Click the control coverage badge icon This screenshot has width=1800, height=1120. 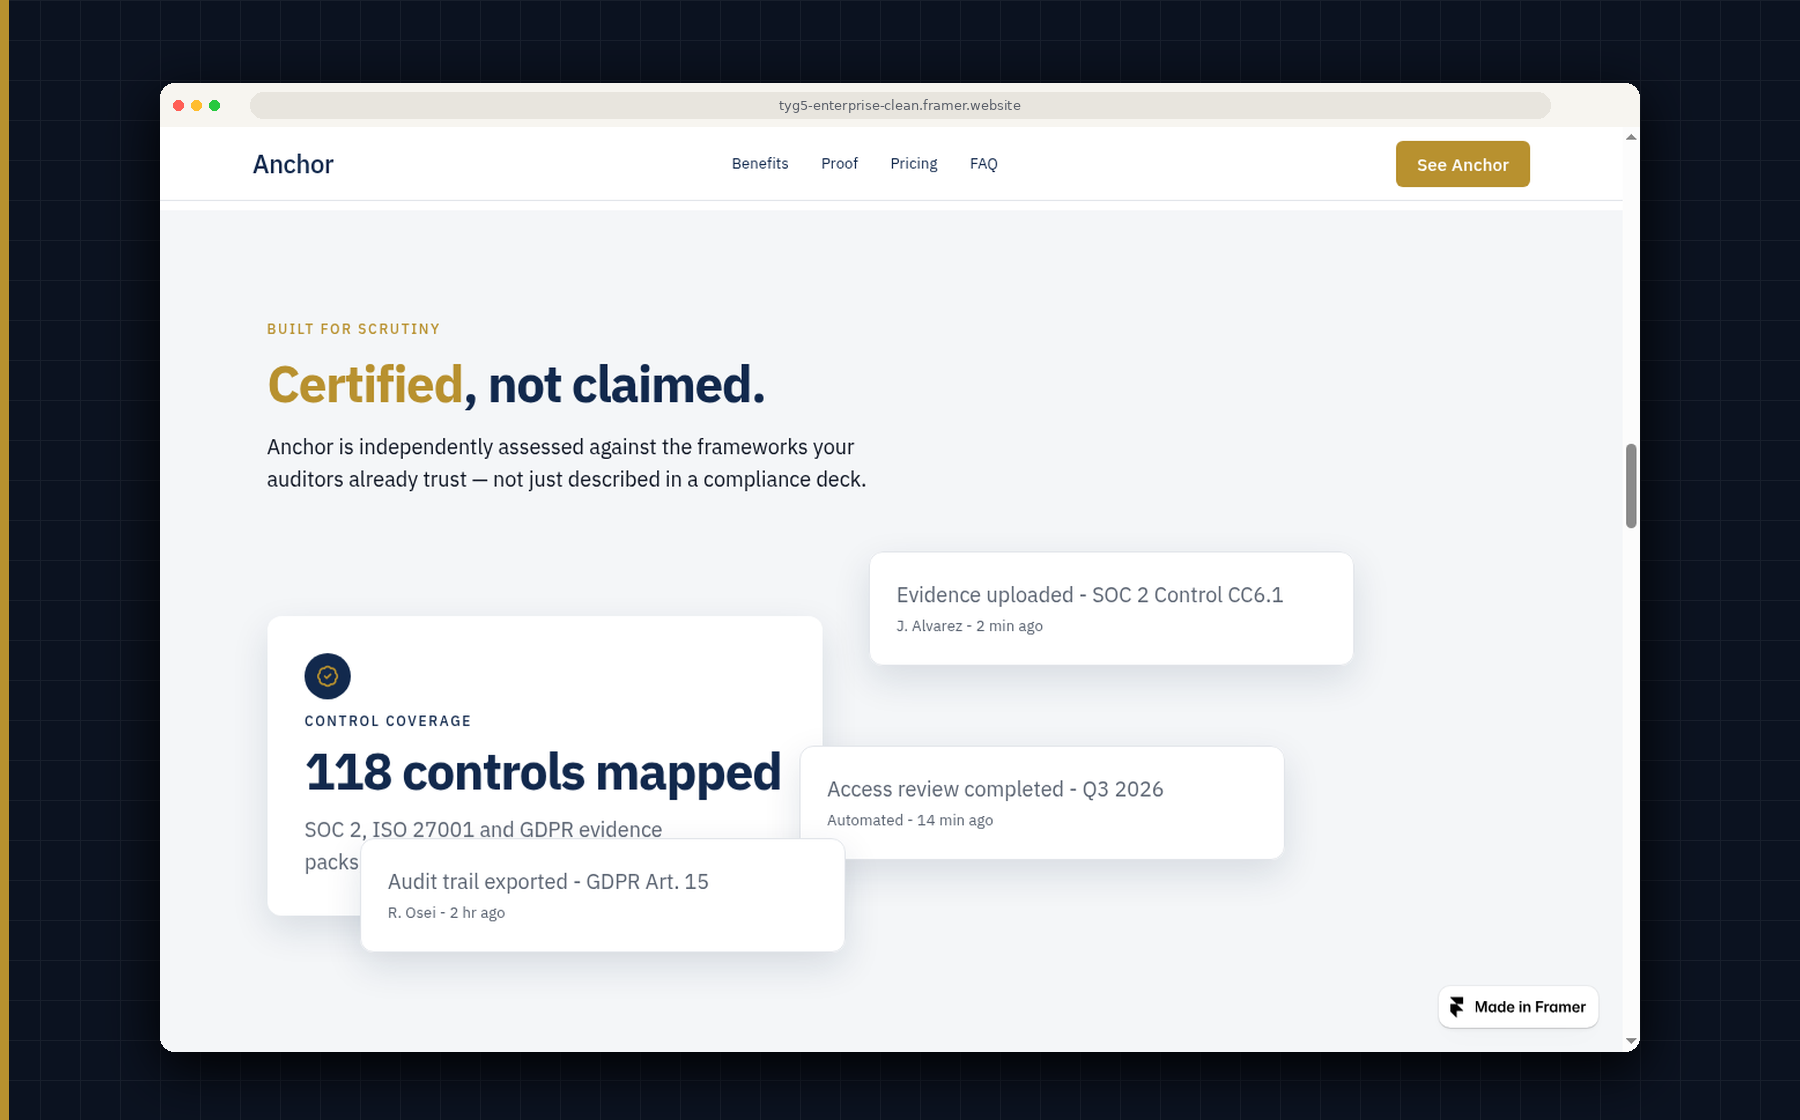pos(327,676)
